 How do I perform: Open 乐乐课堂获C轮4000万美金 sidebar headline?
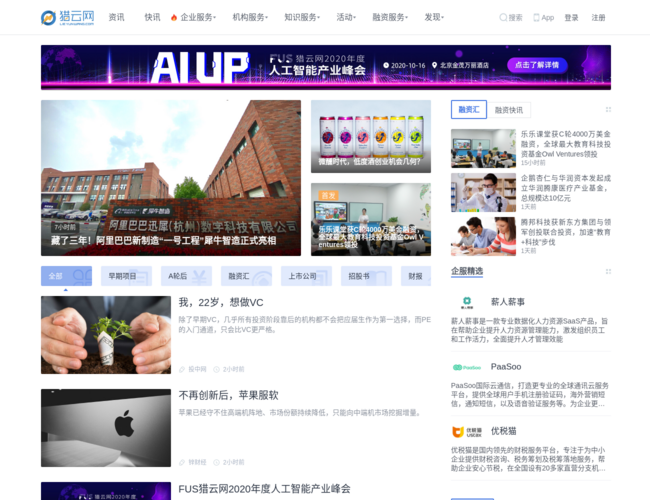coord(565,144)
